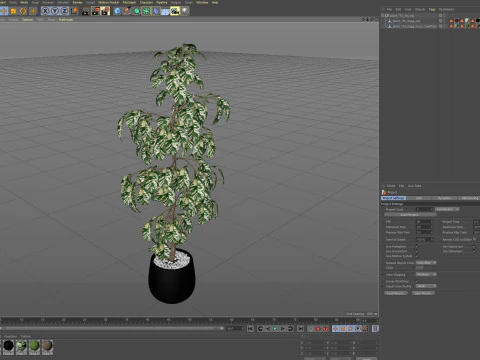Click the Load Preset button
480x360 pixels.
tap(396, 293)
